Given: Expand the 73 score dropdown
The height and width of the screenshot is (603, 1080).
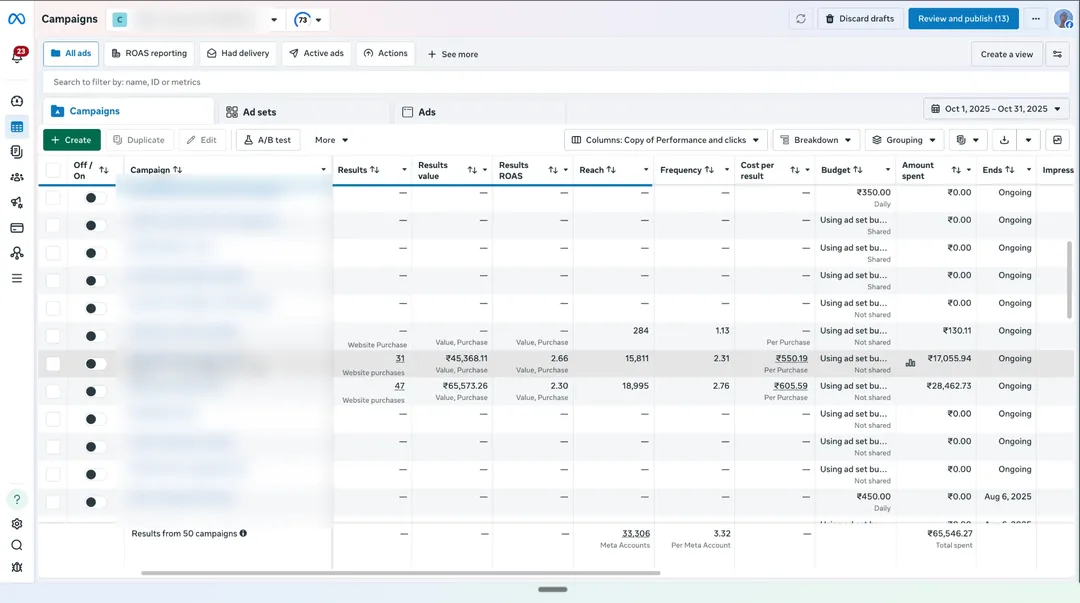Looking at the screenshot, I should coord(308,19).
